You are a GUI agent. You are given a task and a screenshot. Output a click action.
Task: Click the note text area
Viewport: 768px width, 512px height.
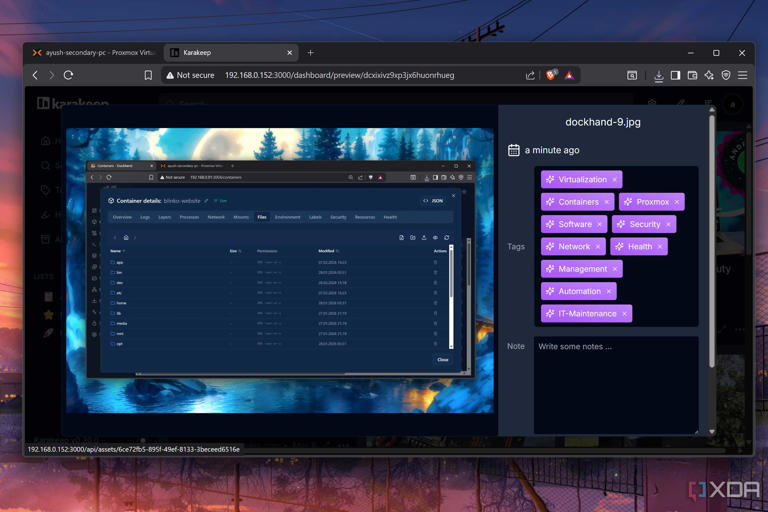(x=616, y=385)
